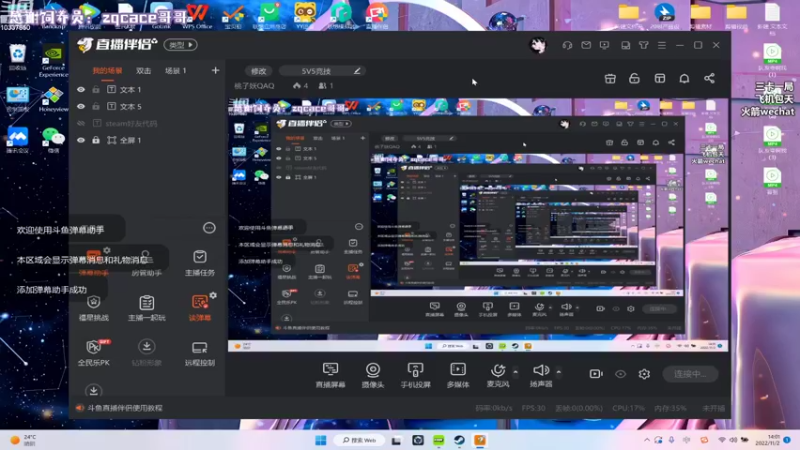Click the bell notification icon

[684, 79]
